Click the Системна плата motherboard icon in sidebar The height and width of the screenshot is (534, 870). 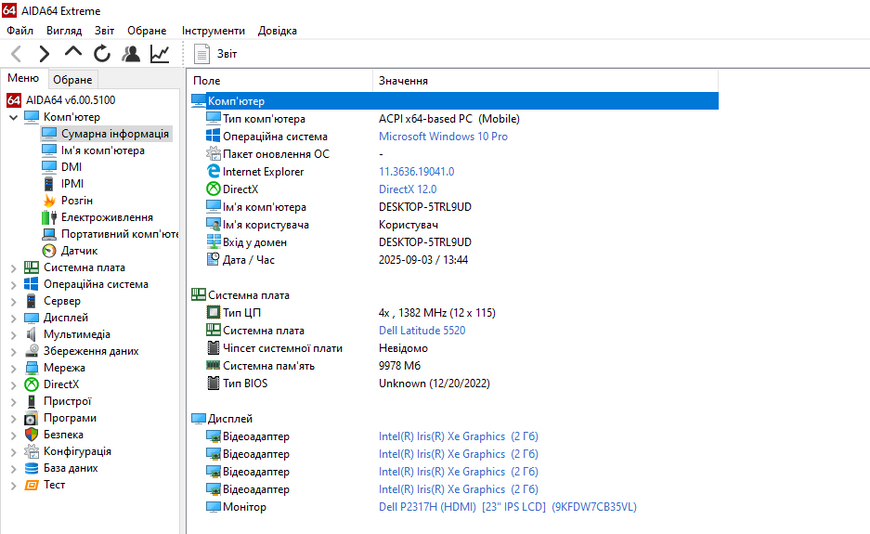32,268
